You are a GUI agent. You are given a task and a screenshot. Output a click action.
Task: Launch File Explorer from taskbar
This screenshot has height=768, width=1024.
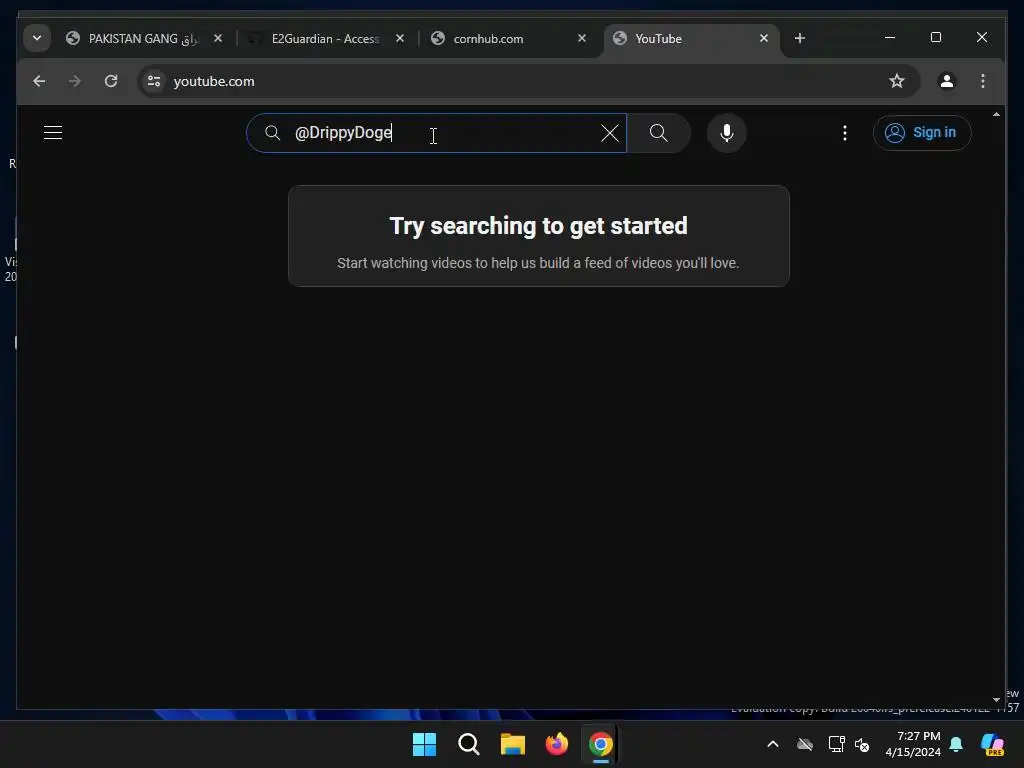[x=513, y=744]
